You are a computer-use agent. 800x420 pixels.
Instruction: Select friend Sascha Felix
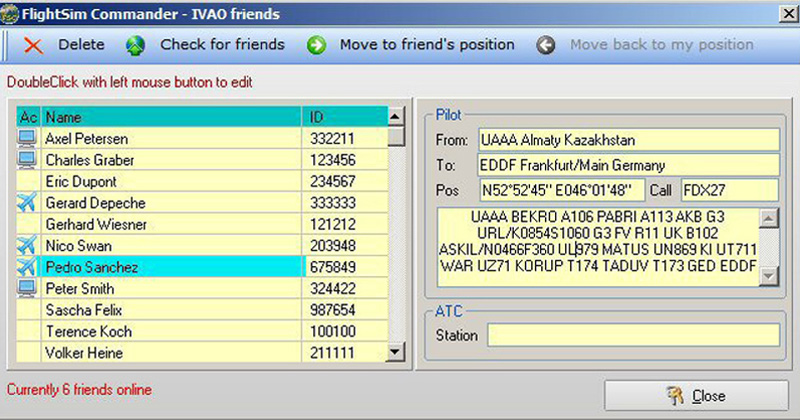click(x=171, y=310)
